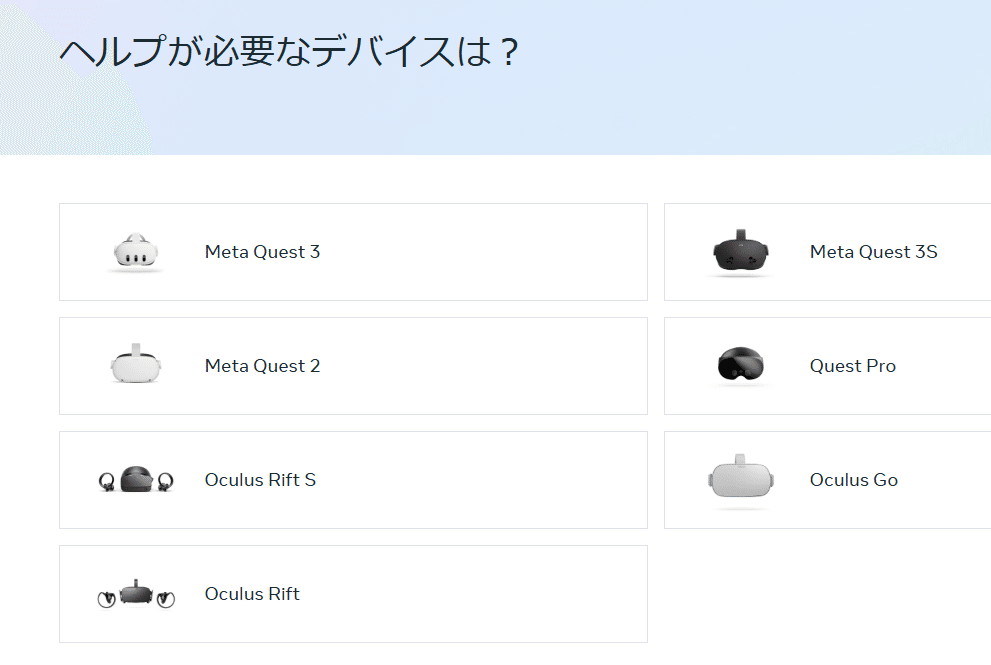Viewport: 991px width, 665px height.
Task: Select the Oculus Rift S device card
Action: pos(353,480)
